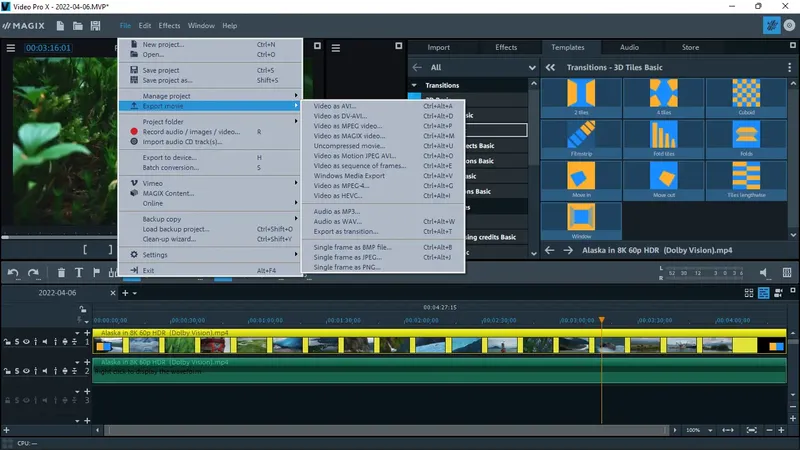The height and width of the screenshot is (450, 800).
Task: Open the zoom 100% dropdown
Action: click(710, 430)
